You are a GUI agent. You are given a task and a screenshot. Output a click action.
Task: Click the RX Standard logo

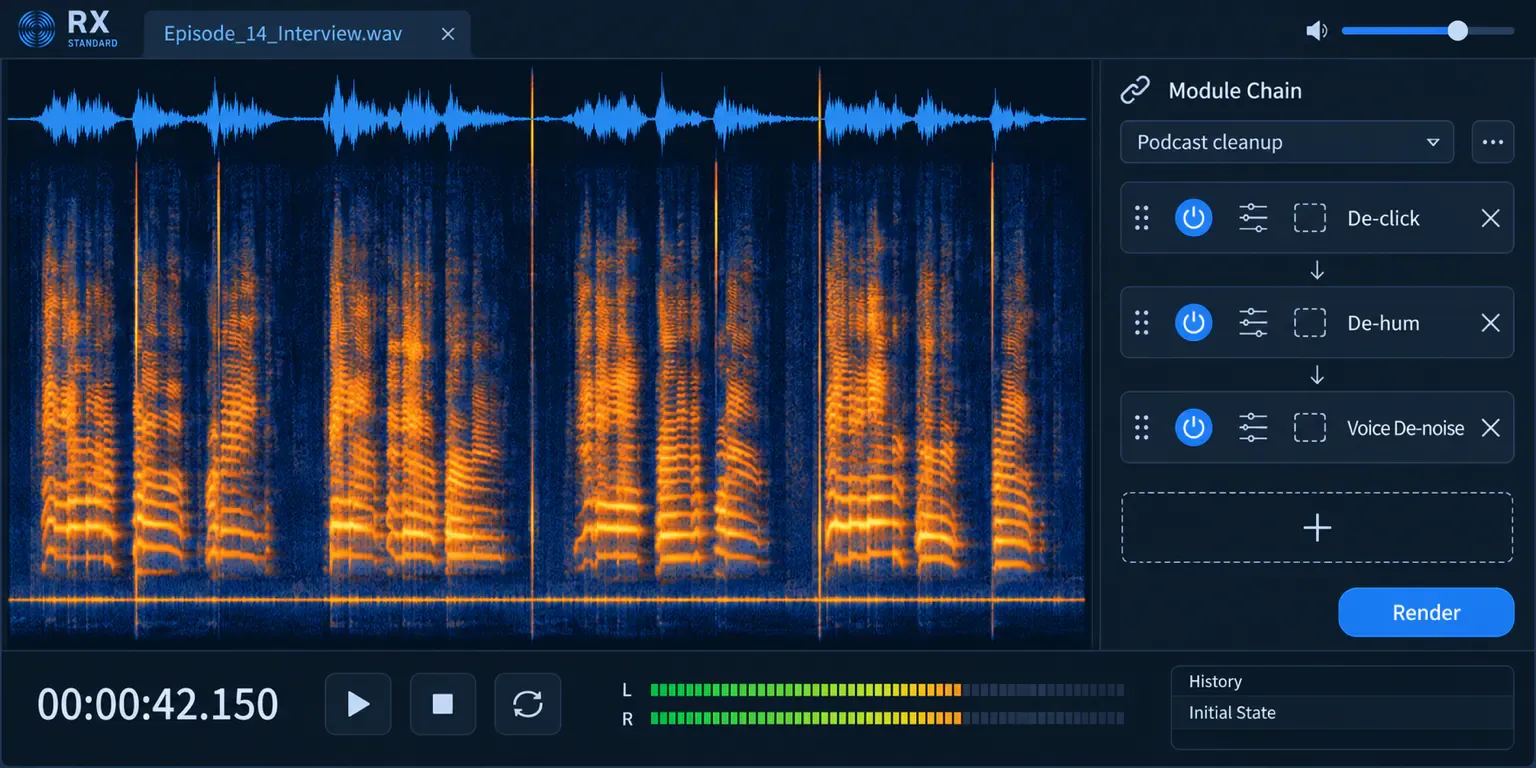click(x=68, y=30)
